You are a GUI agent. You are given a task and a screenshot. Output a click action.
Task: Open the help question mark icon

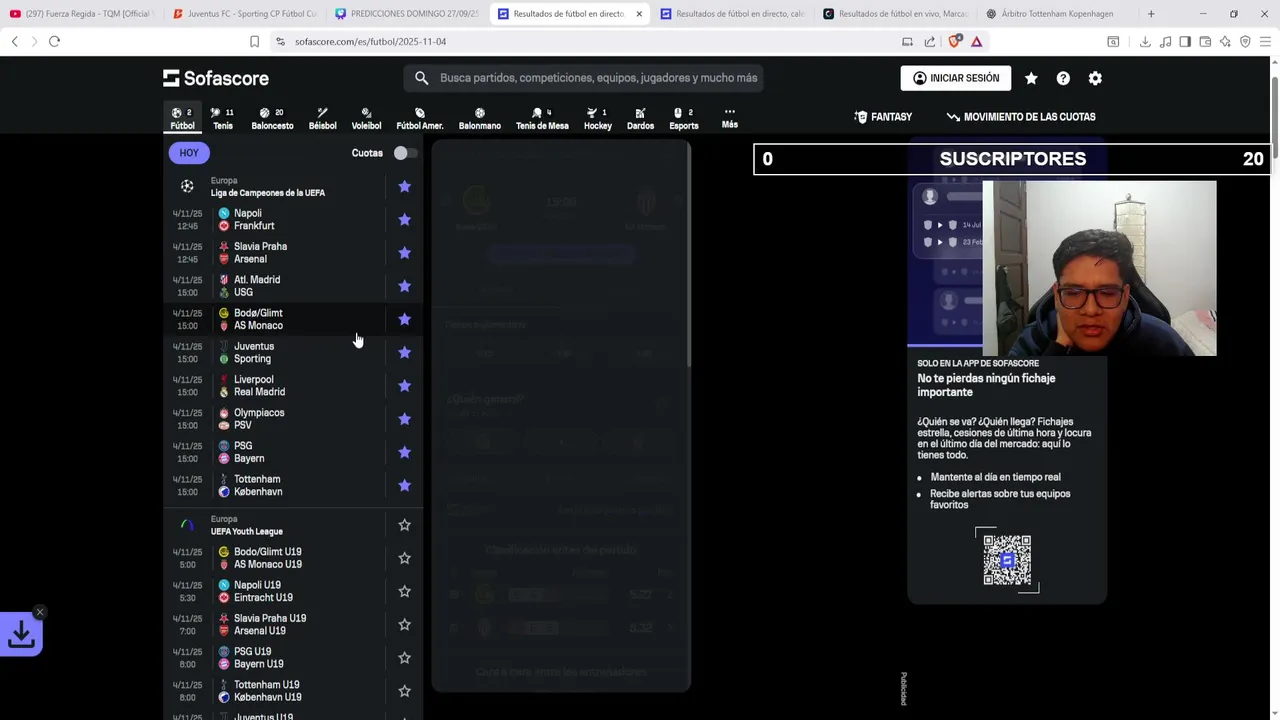coord(1063,78)
